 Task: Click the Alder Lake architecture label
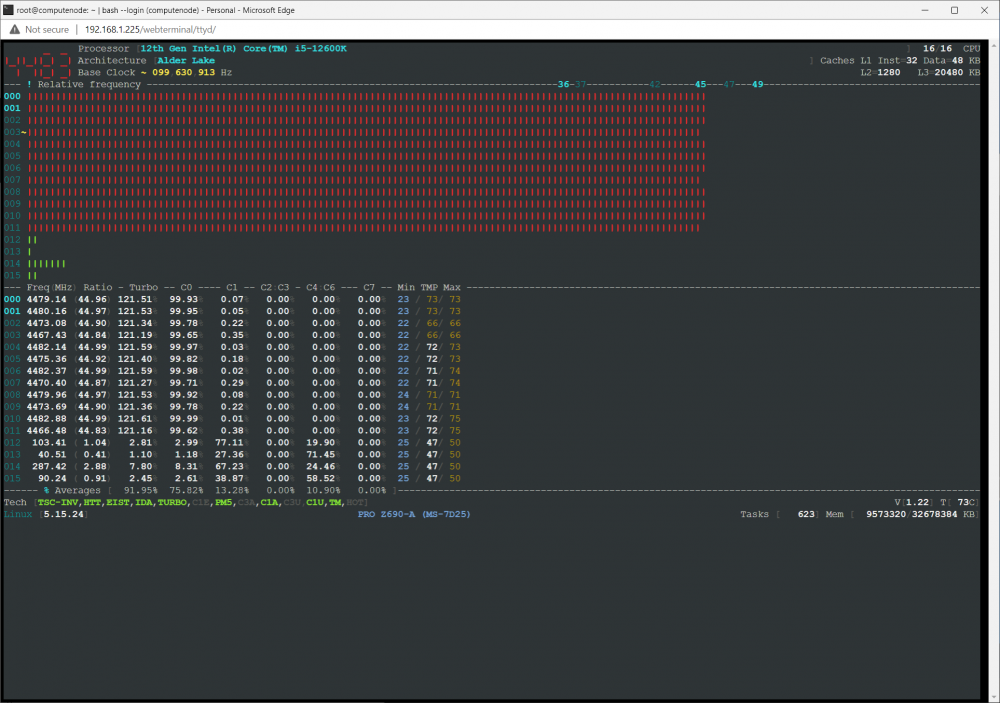pyautogui.click(x=186, y=61)
